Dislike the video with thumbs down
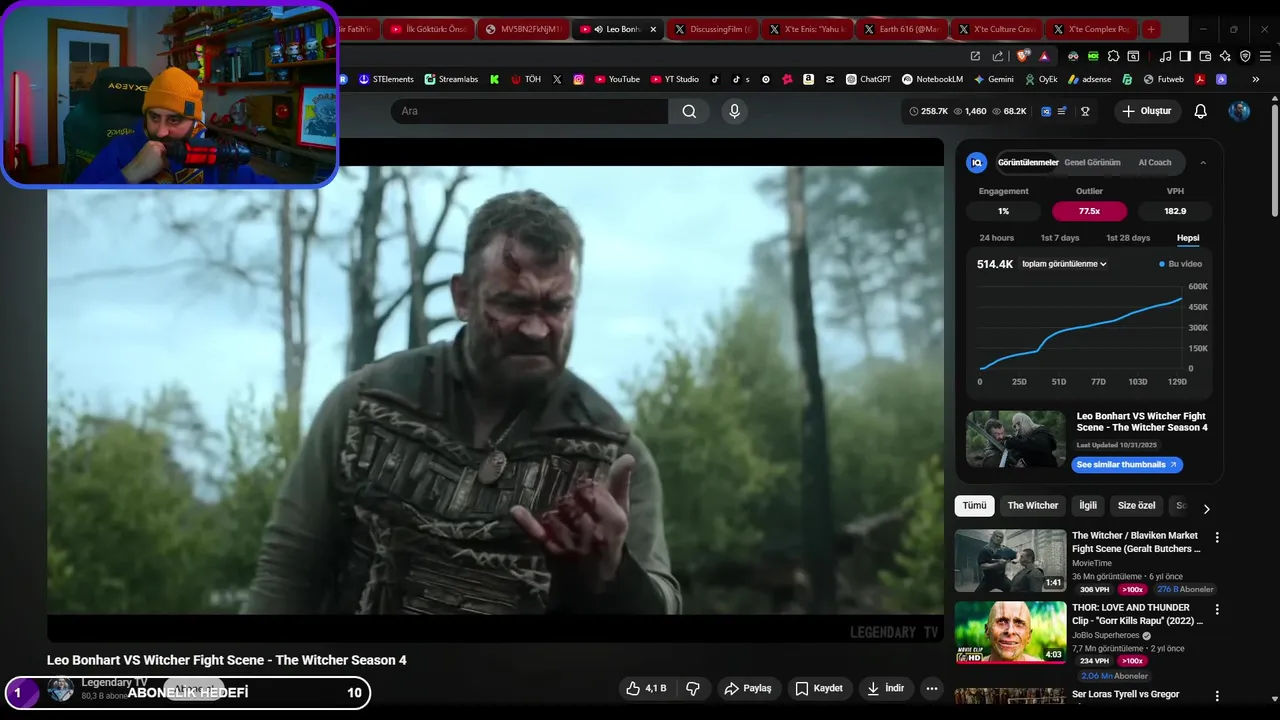 (x=692, y=688)
